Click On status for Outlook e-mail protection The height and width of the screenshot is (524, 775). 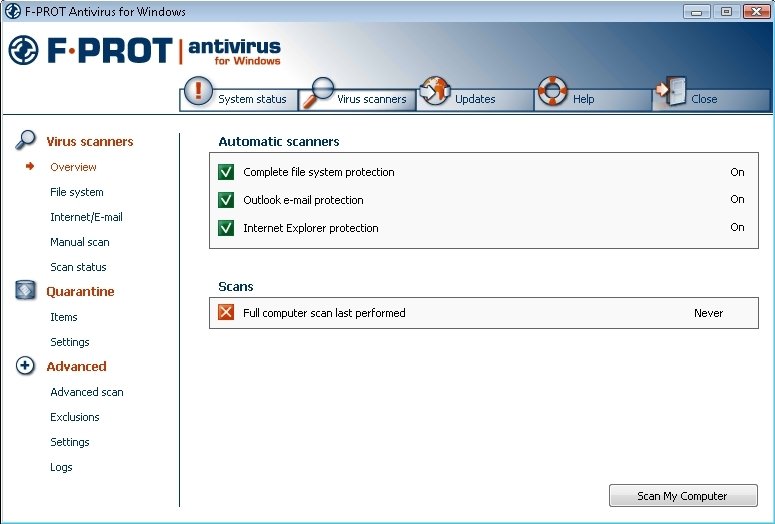point(737,199)
